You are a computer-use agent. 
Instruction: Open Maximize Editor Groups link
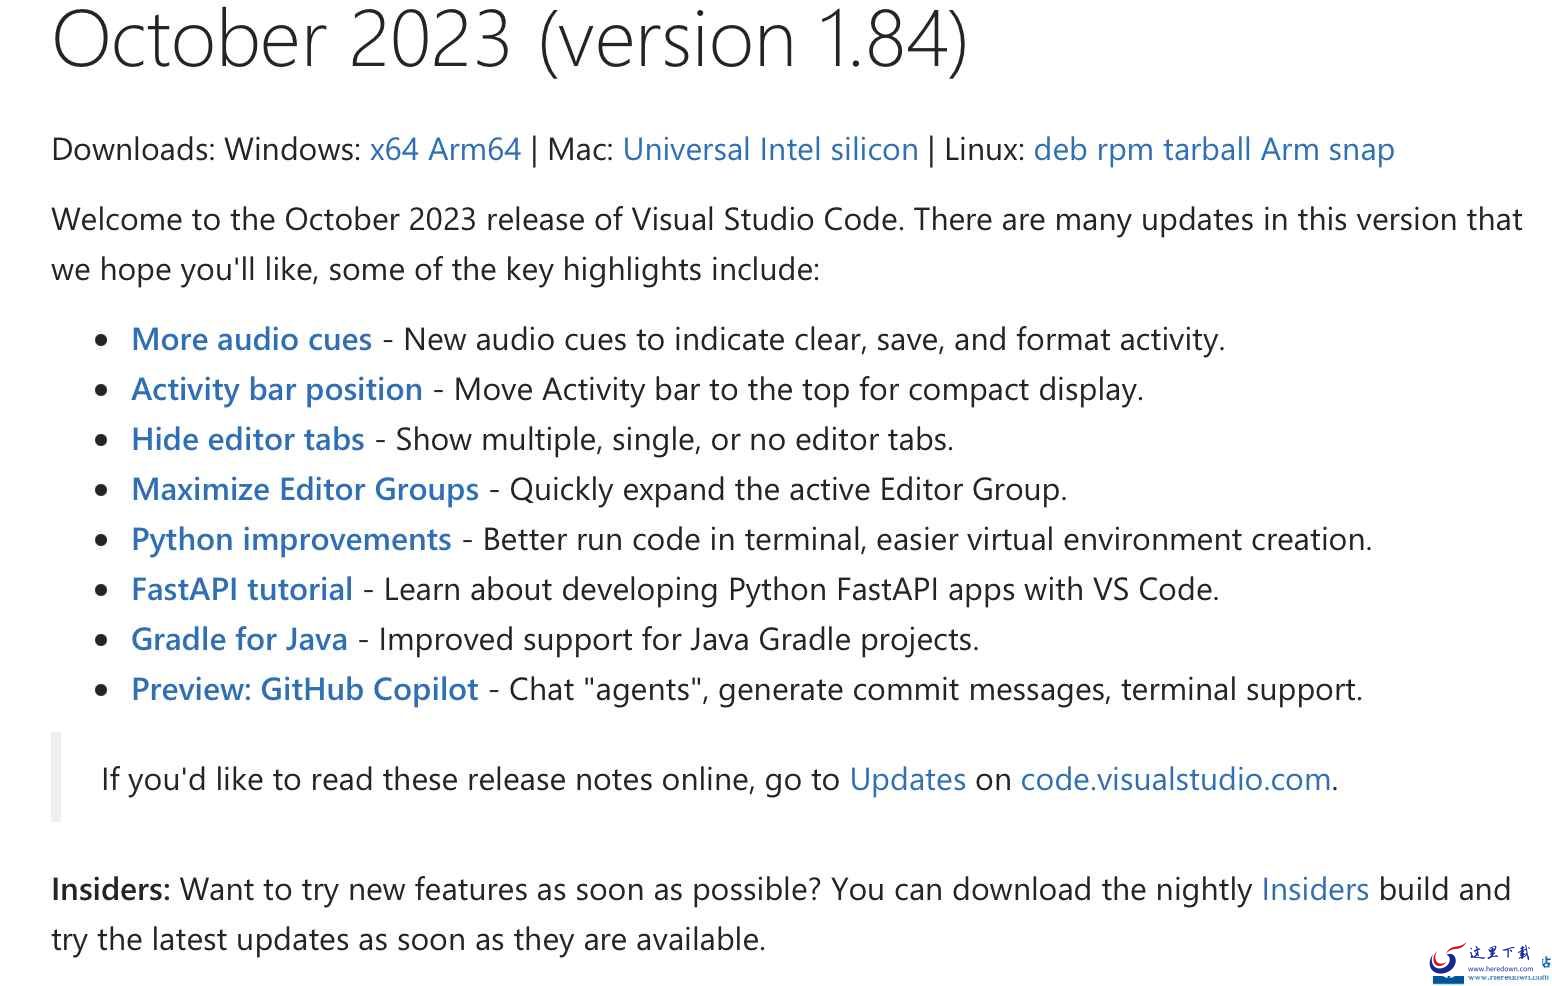tap(305, 490)
